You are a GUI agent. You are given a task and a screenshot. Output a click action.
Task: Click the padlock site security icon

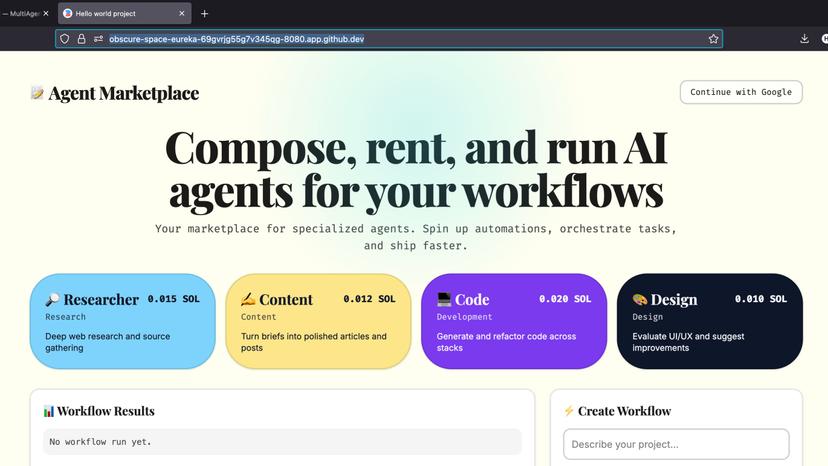click(x=81, y=39)
